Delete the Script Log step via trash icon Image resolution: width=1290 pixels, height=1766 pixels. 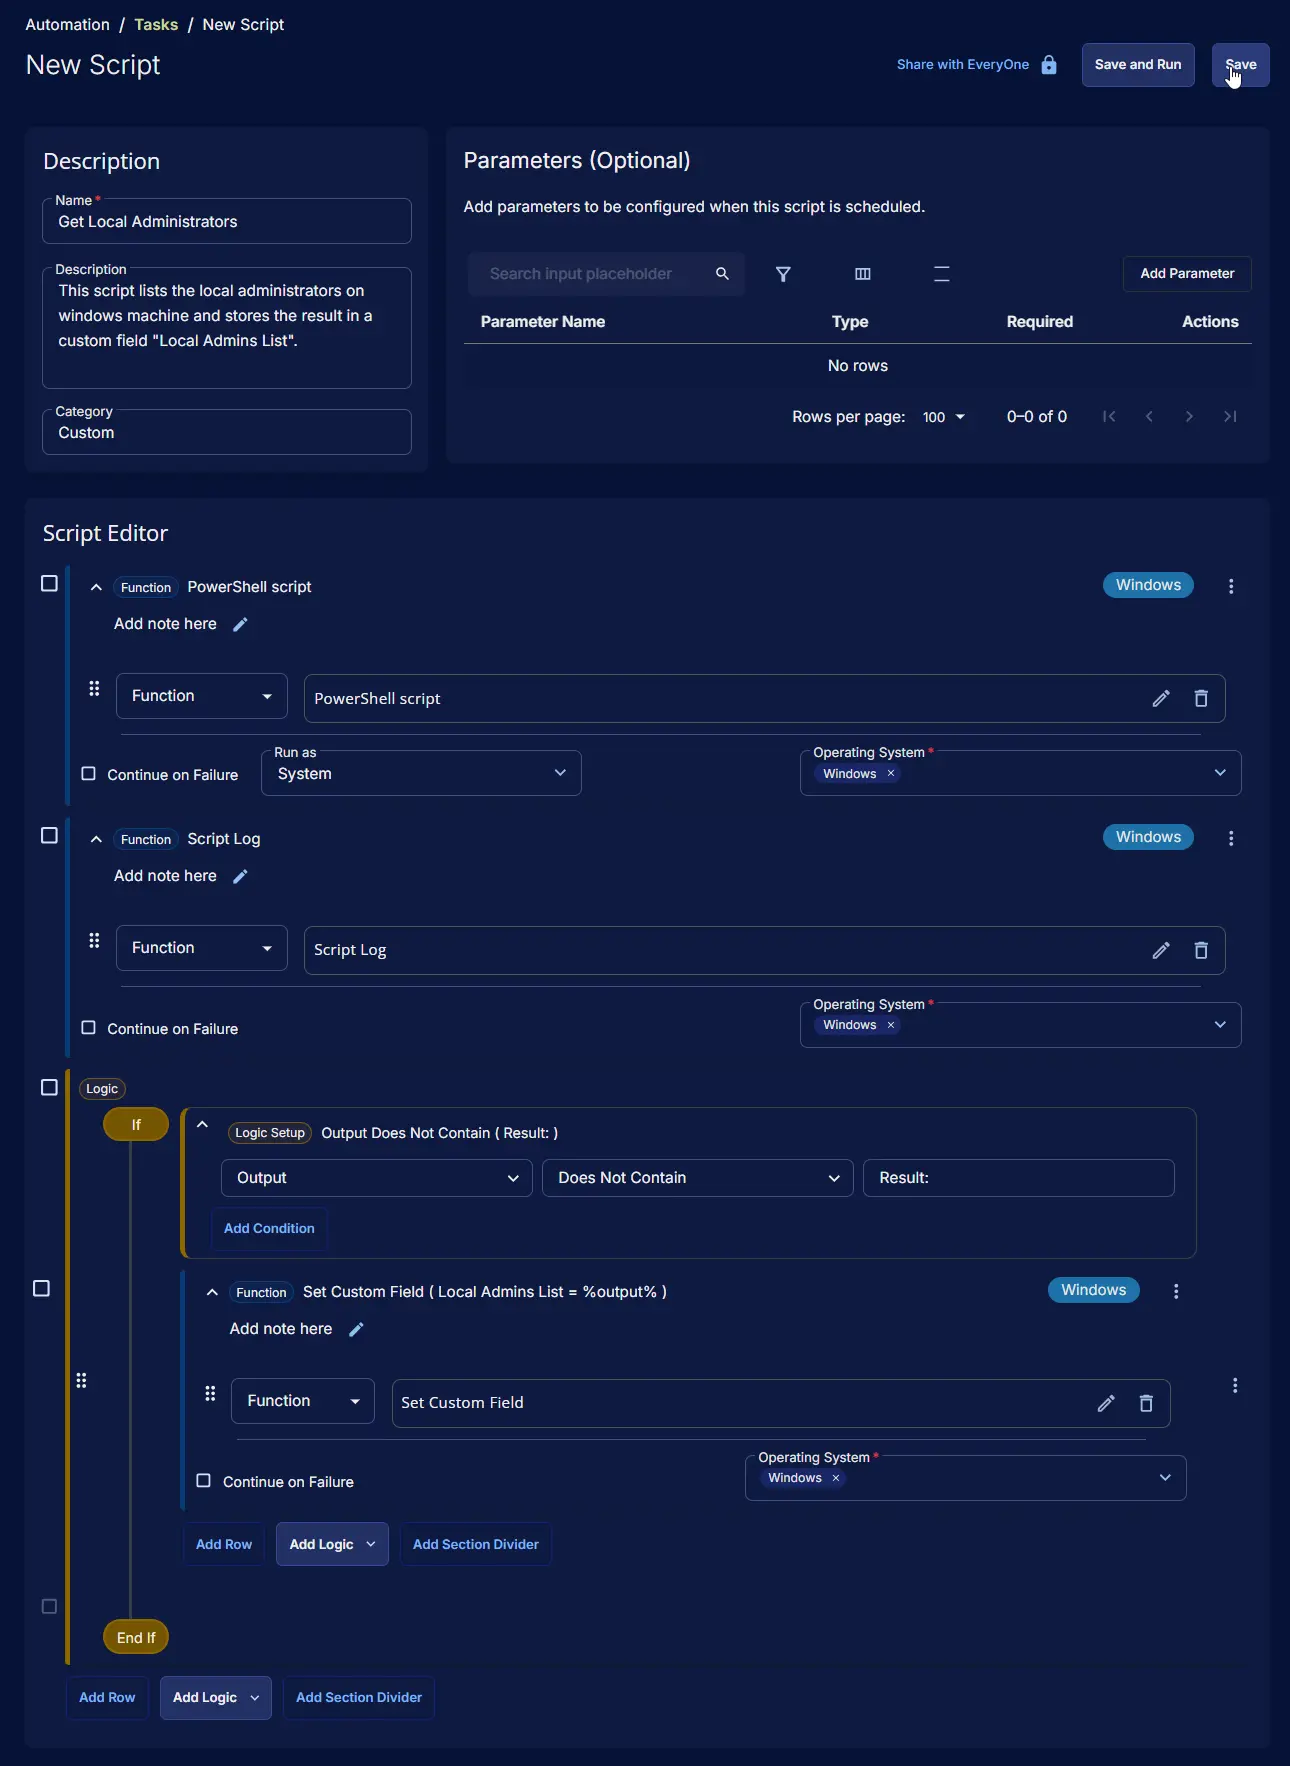(x=1201, y=951)
